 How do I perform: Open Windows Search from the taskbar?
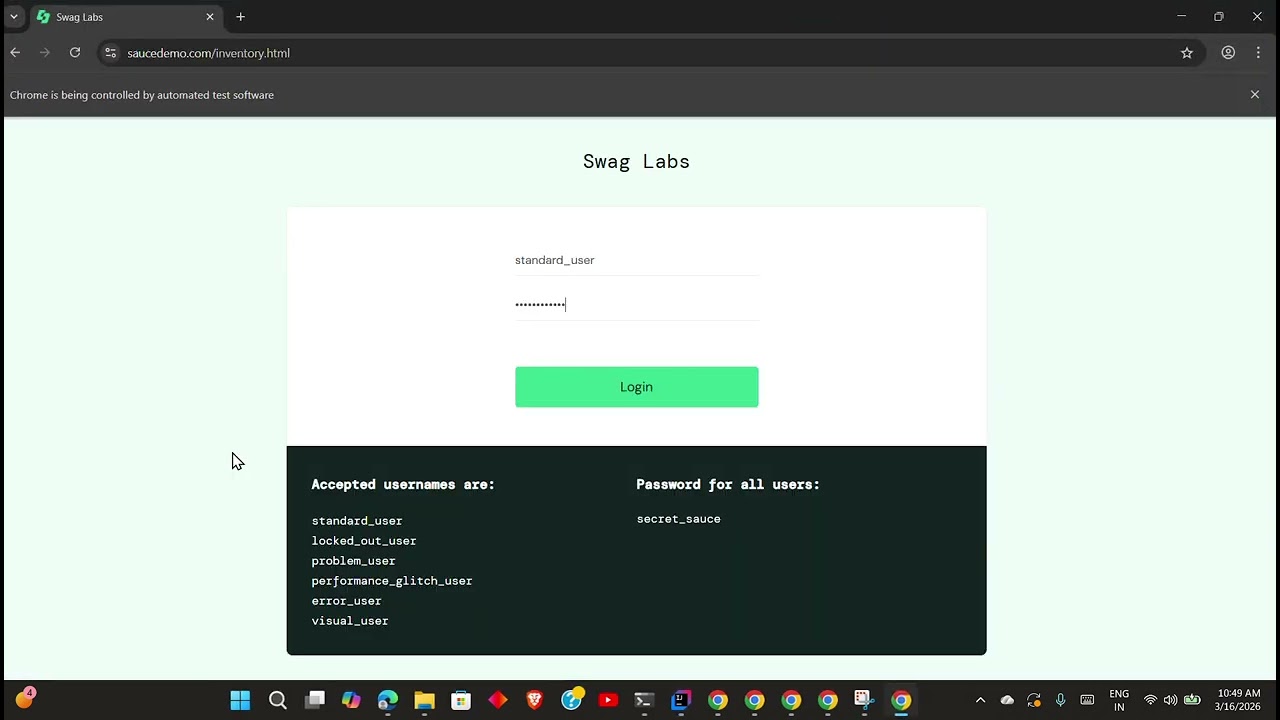point(278,700)
